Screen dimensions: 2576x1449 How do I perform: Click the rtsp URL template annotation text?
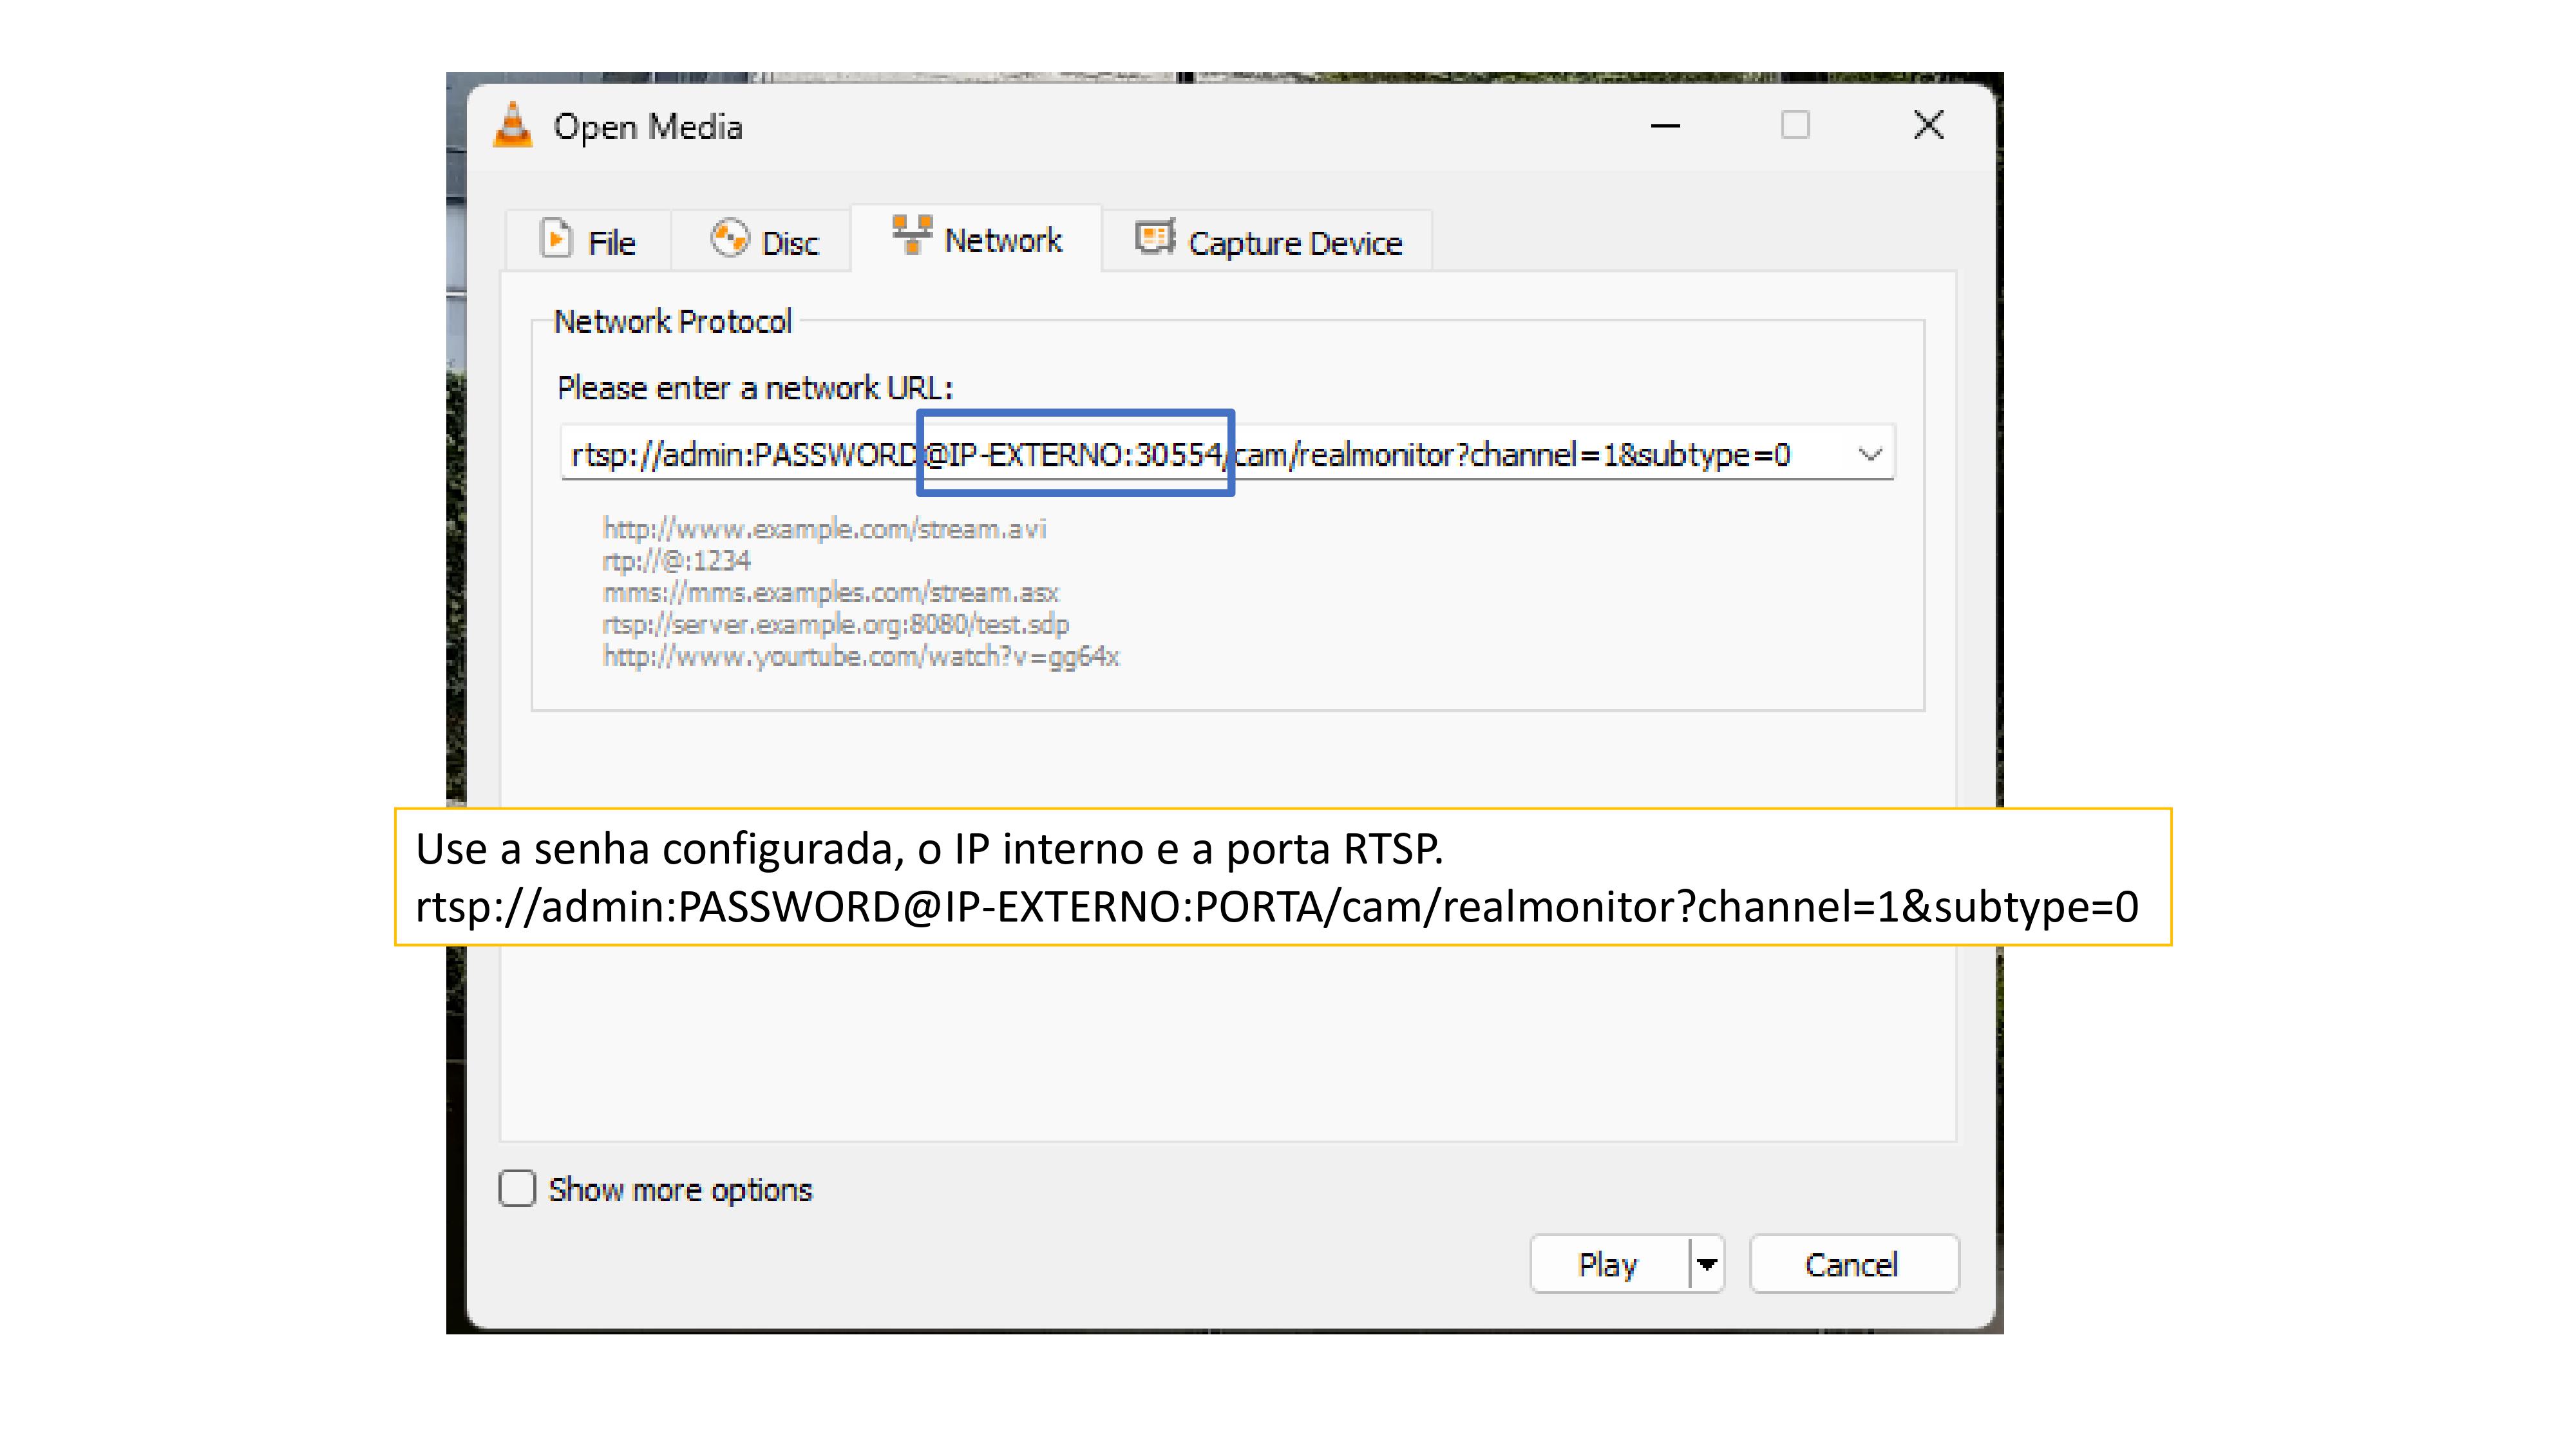point(1276,907)
